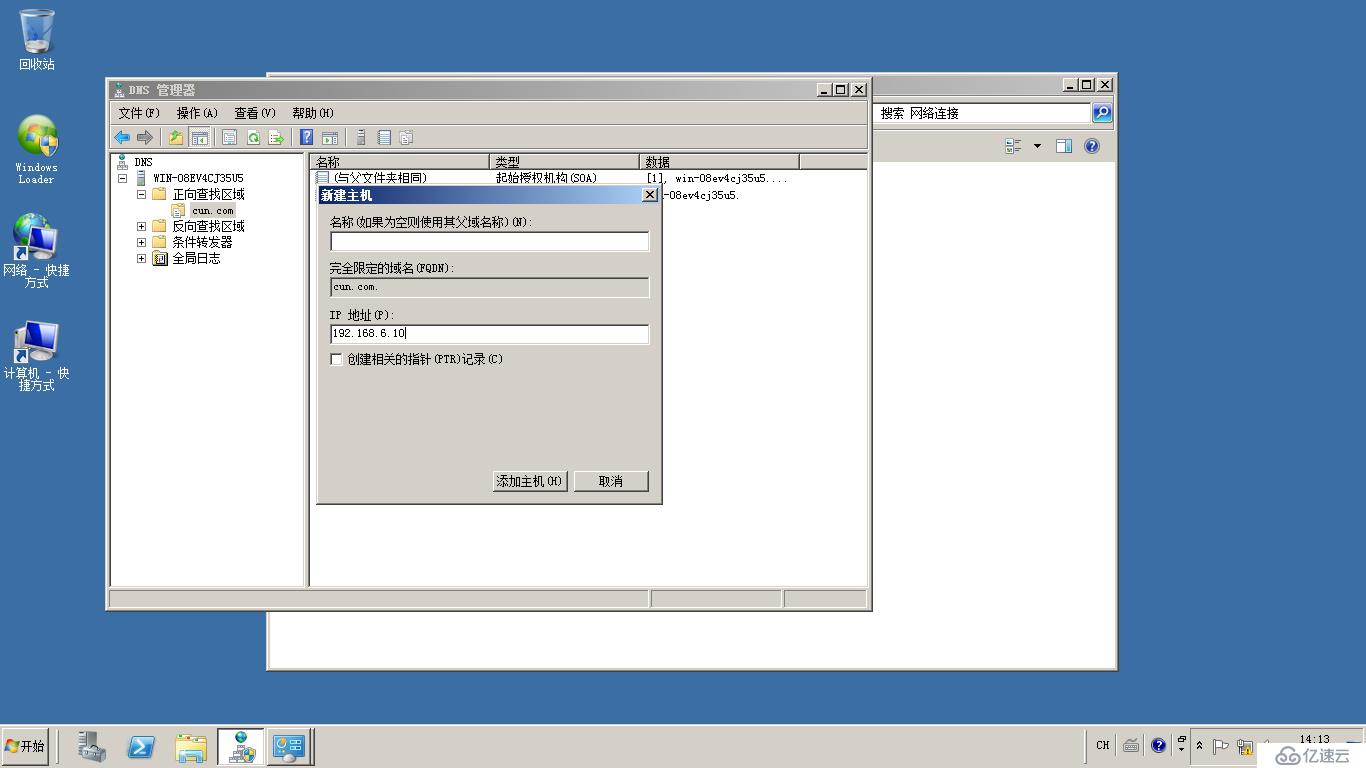Click the tray help question-mark icon
1366x768 pixels.
pos(1158,745)
